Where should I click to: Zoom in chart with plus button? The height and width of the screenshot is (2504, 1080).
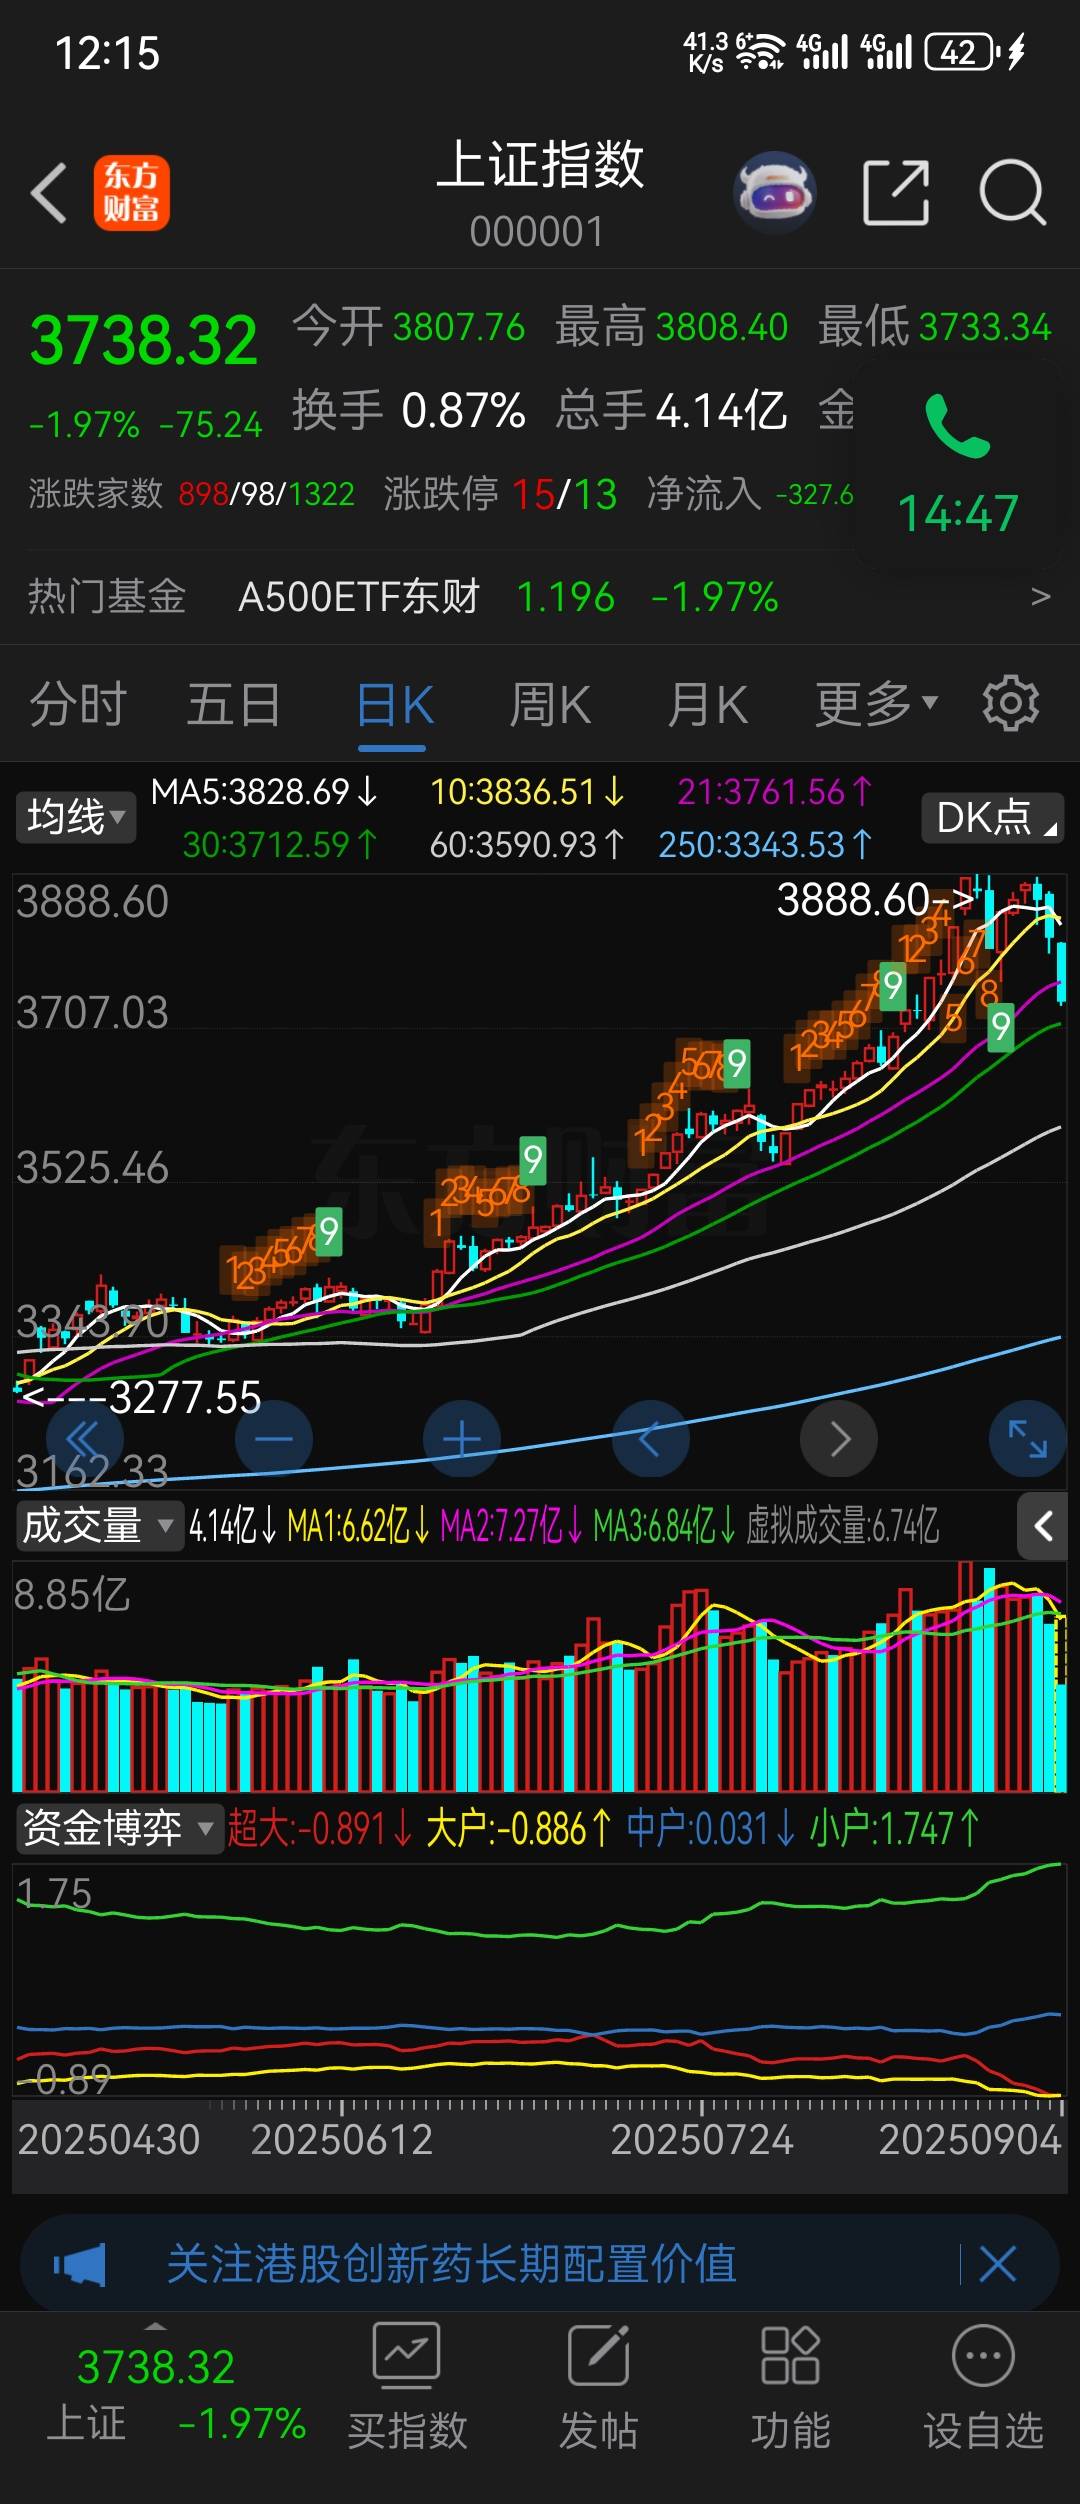(x=462, y=1439)
